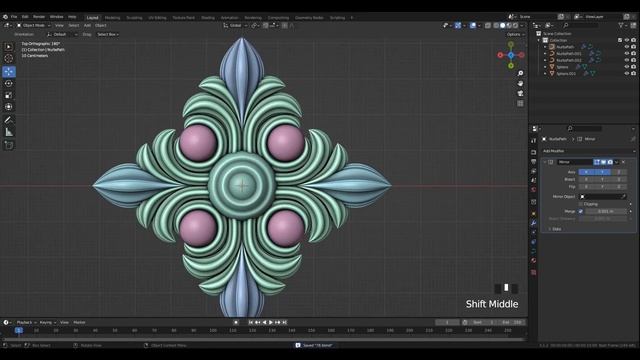
Task: Select the Measure tool
Action: pos(9,132)
